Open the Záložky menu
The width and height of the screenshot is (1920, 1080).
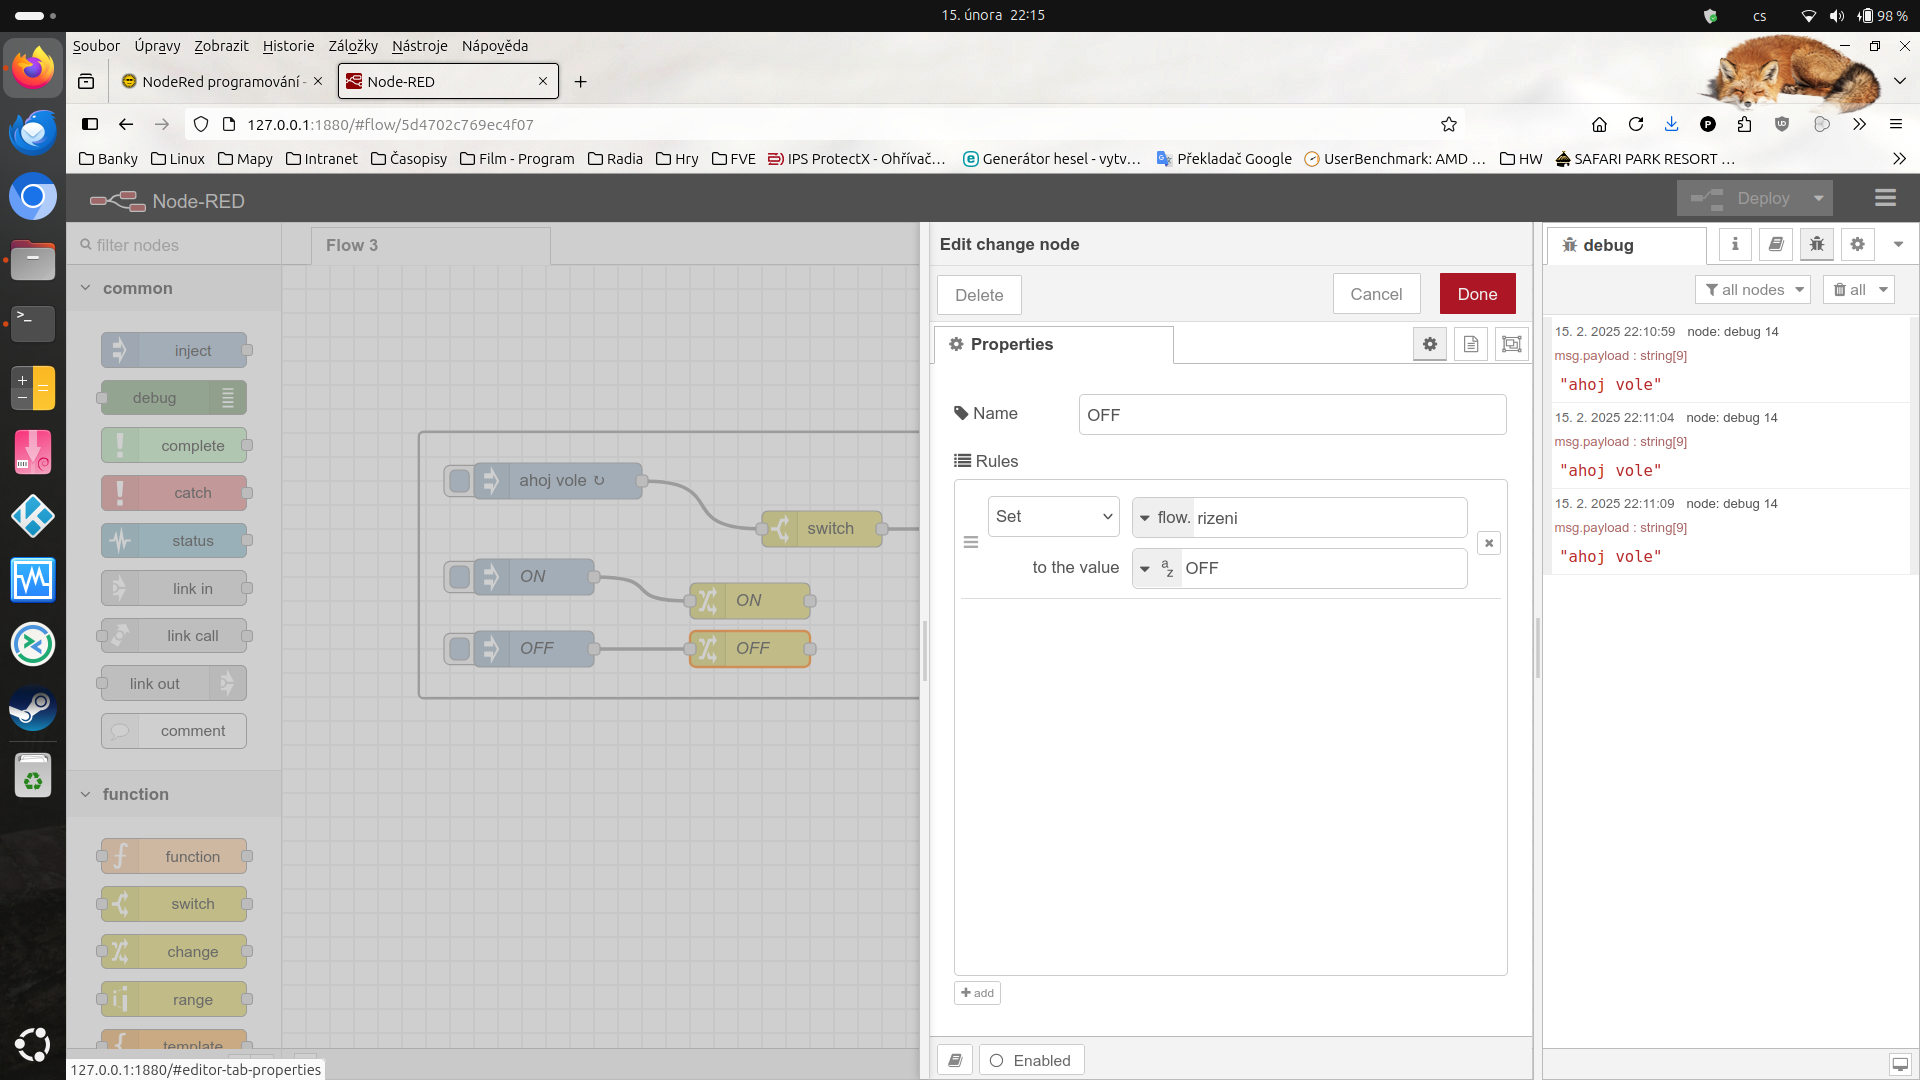353,46
